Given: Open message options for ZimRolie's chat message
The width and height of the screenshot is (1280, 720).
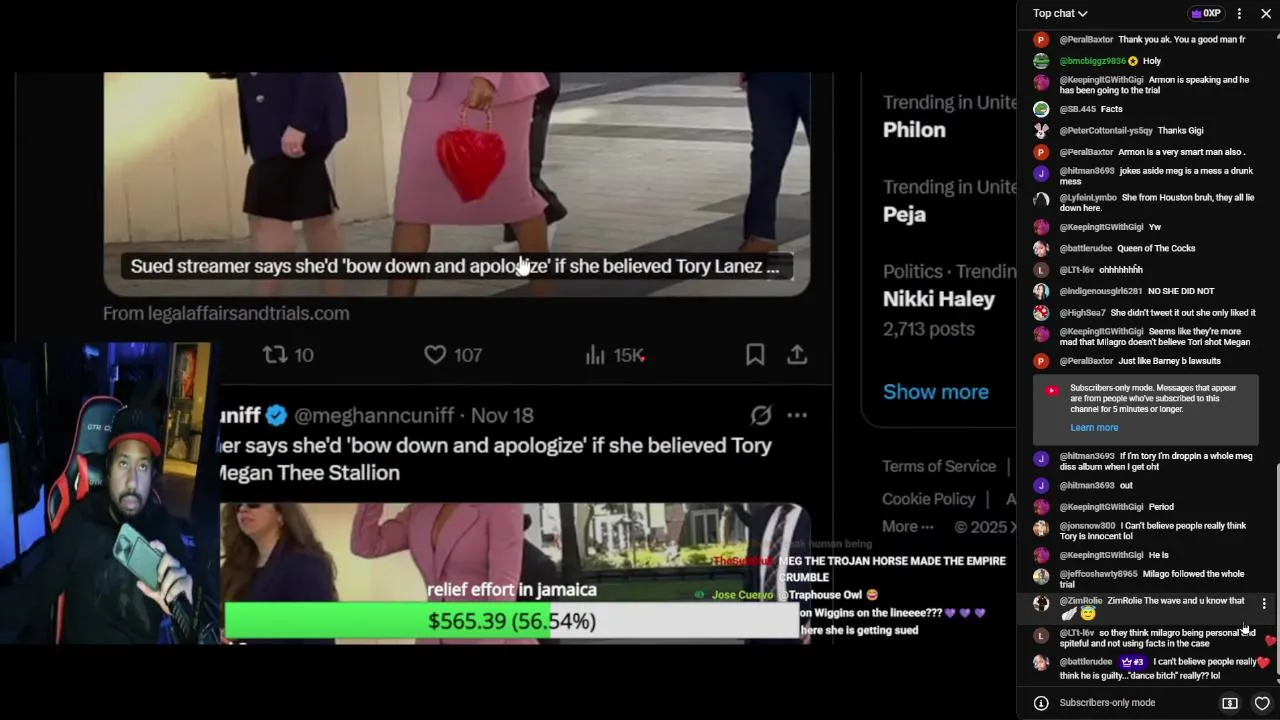Looking at the screenshot, I should pyautogui.click(x=1264, y=604).
